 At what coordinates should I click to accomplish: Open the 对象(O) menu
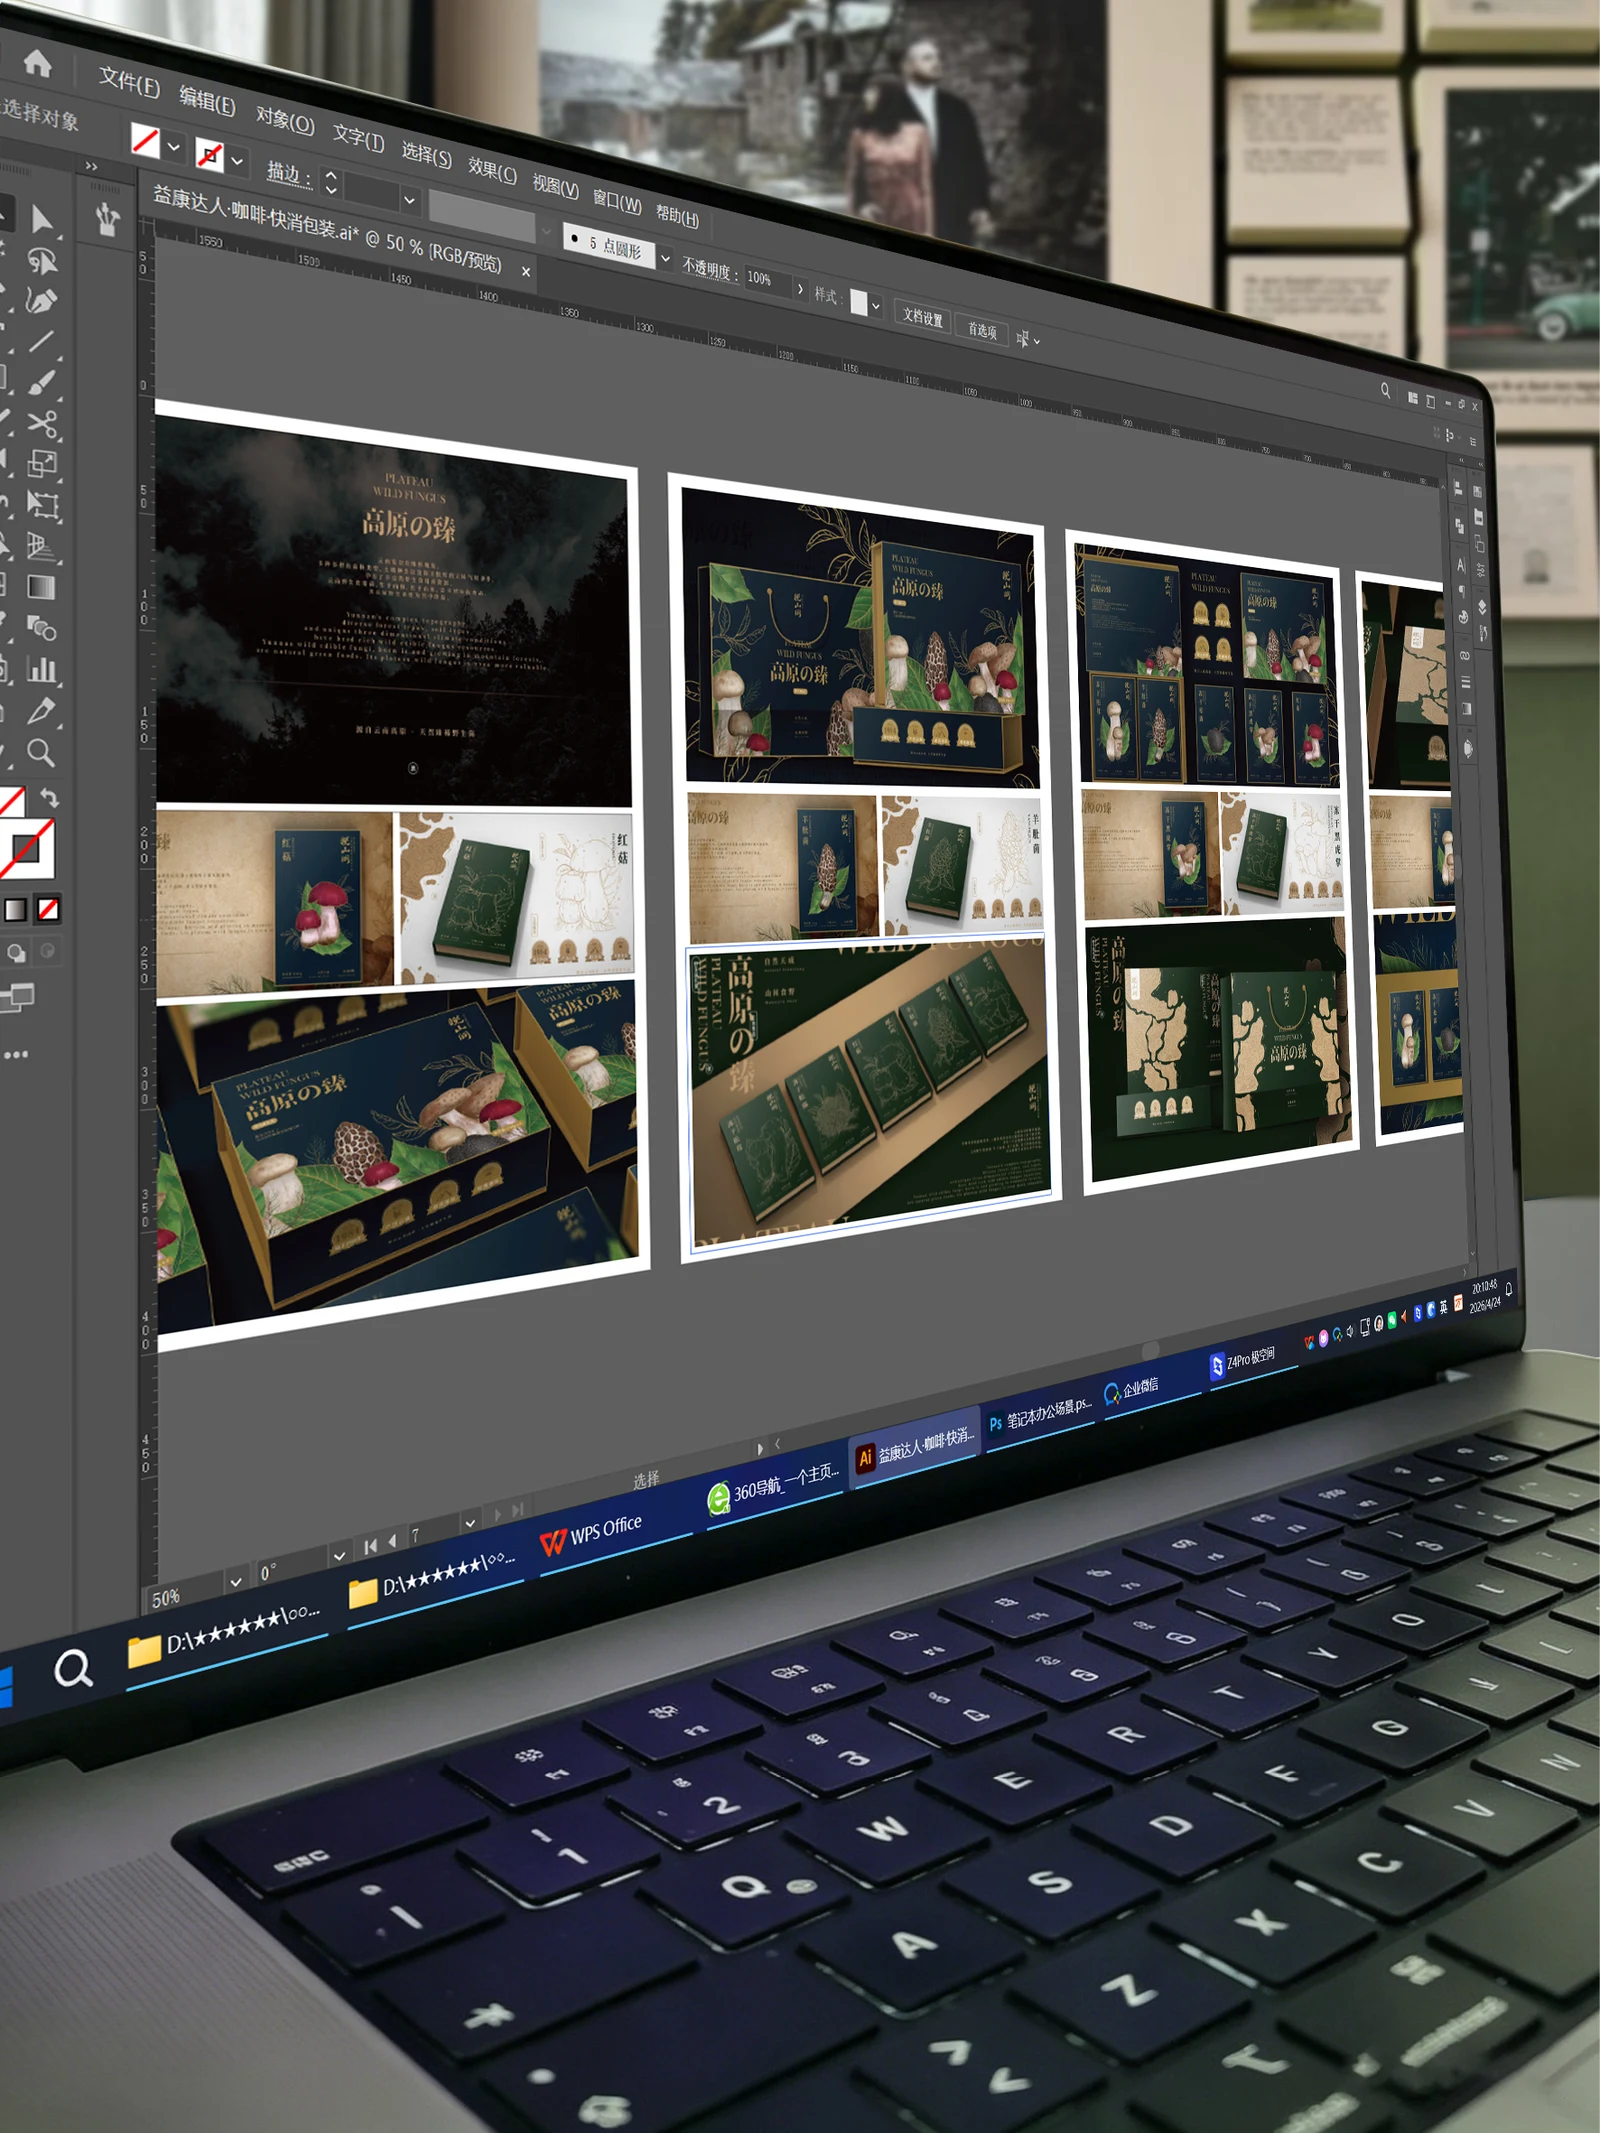point(285,121)
